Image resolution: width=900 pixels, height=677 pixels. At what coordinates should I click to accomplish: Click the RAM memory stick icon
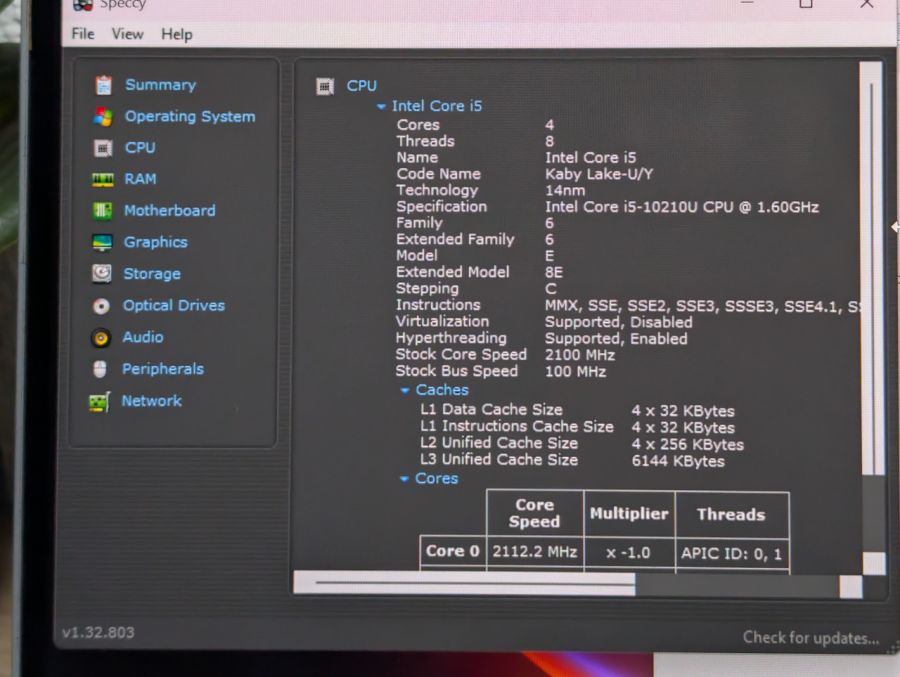[103, 179]
